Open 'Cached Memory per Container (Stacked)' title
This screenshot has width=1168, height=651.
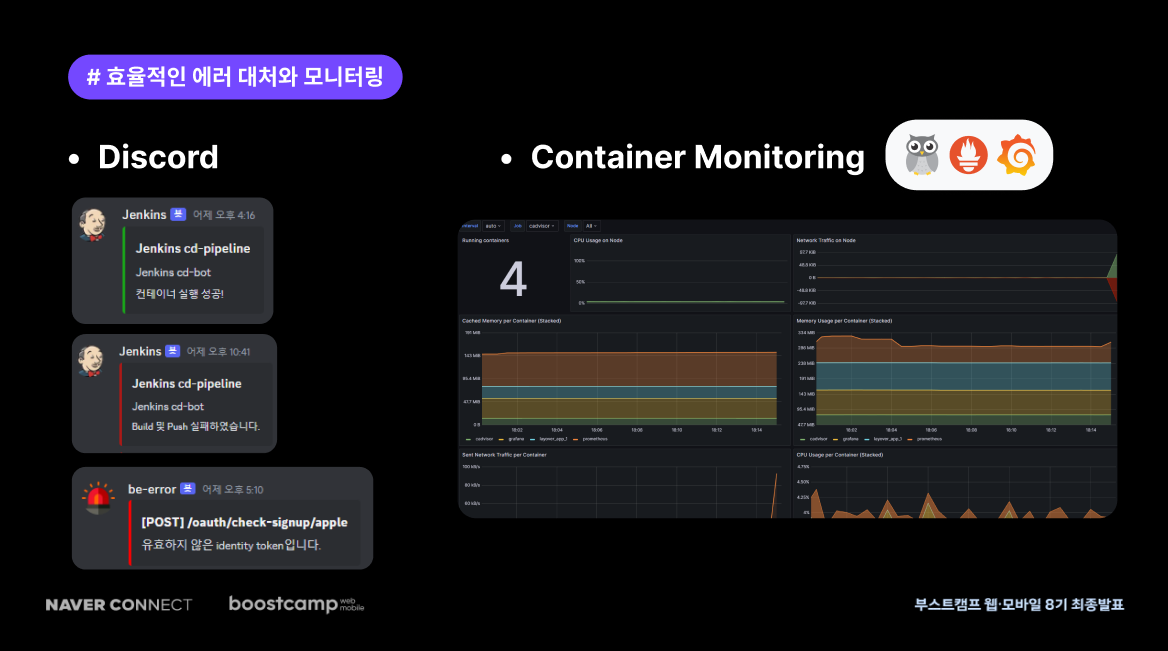click(512, 321)
